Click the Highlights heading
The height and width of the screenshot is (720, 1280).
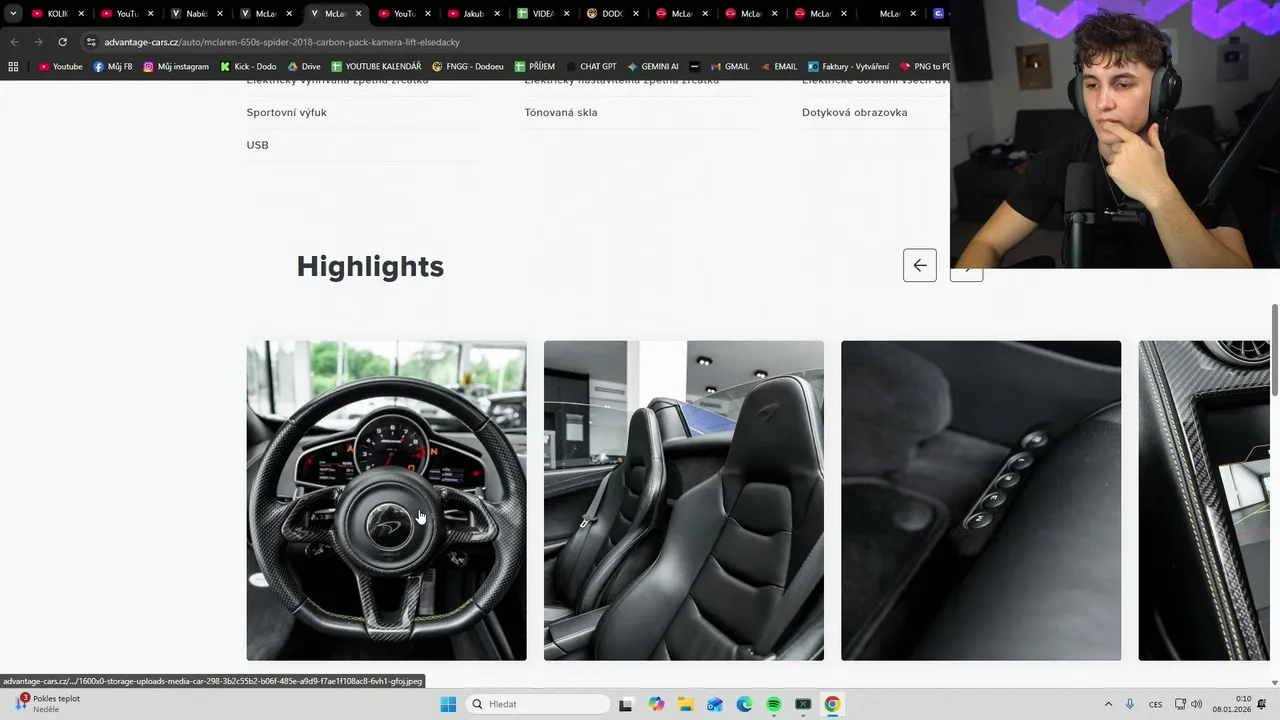pos(370,266)
